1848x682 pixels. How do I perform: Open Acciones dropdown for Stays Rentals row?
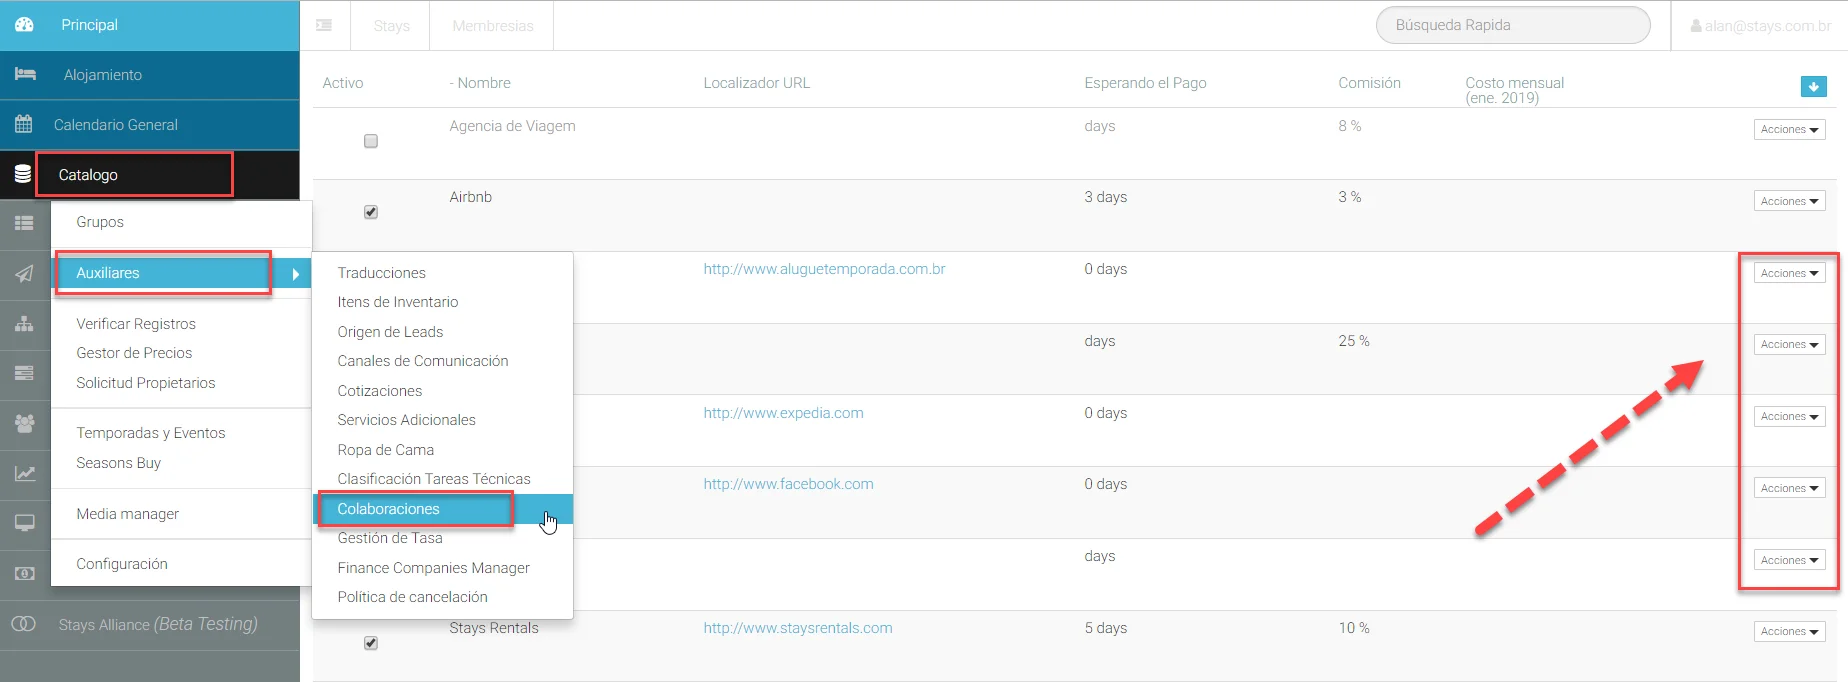pyautogui.click(x=1789, y=631)
